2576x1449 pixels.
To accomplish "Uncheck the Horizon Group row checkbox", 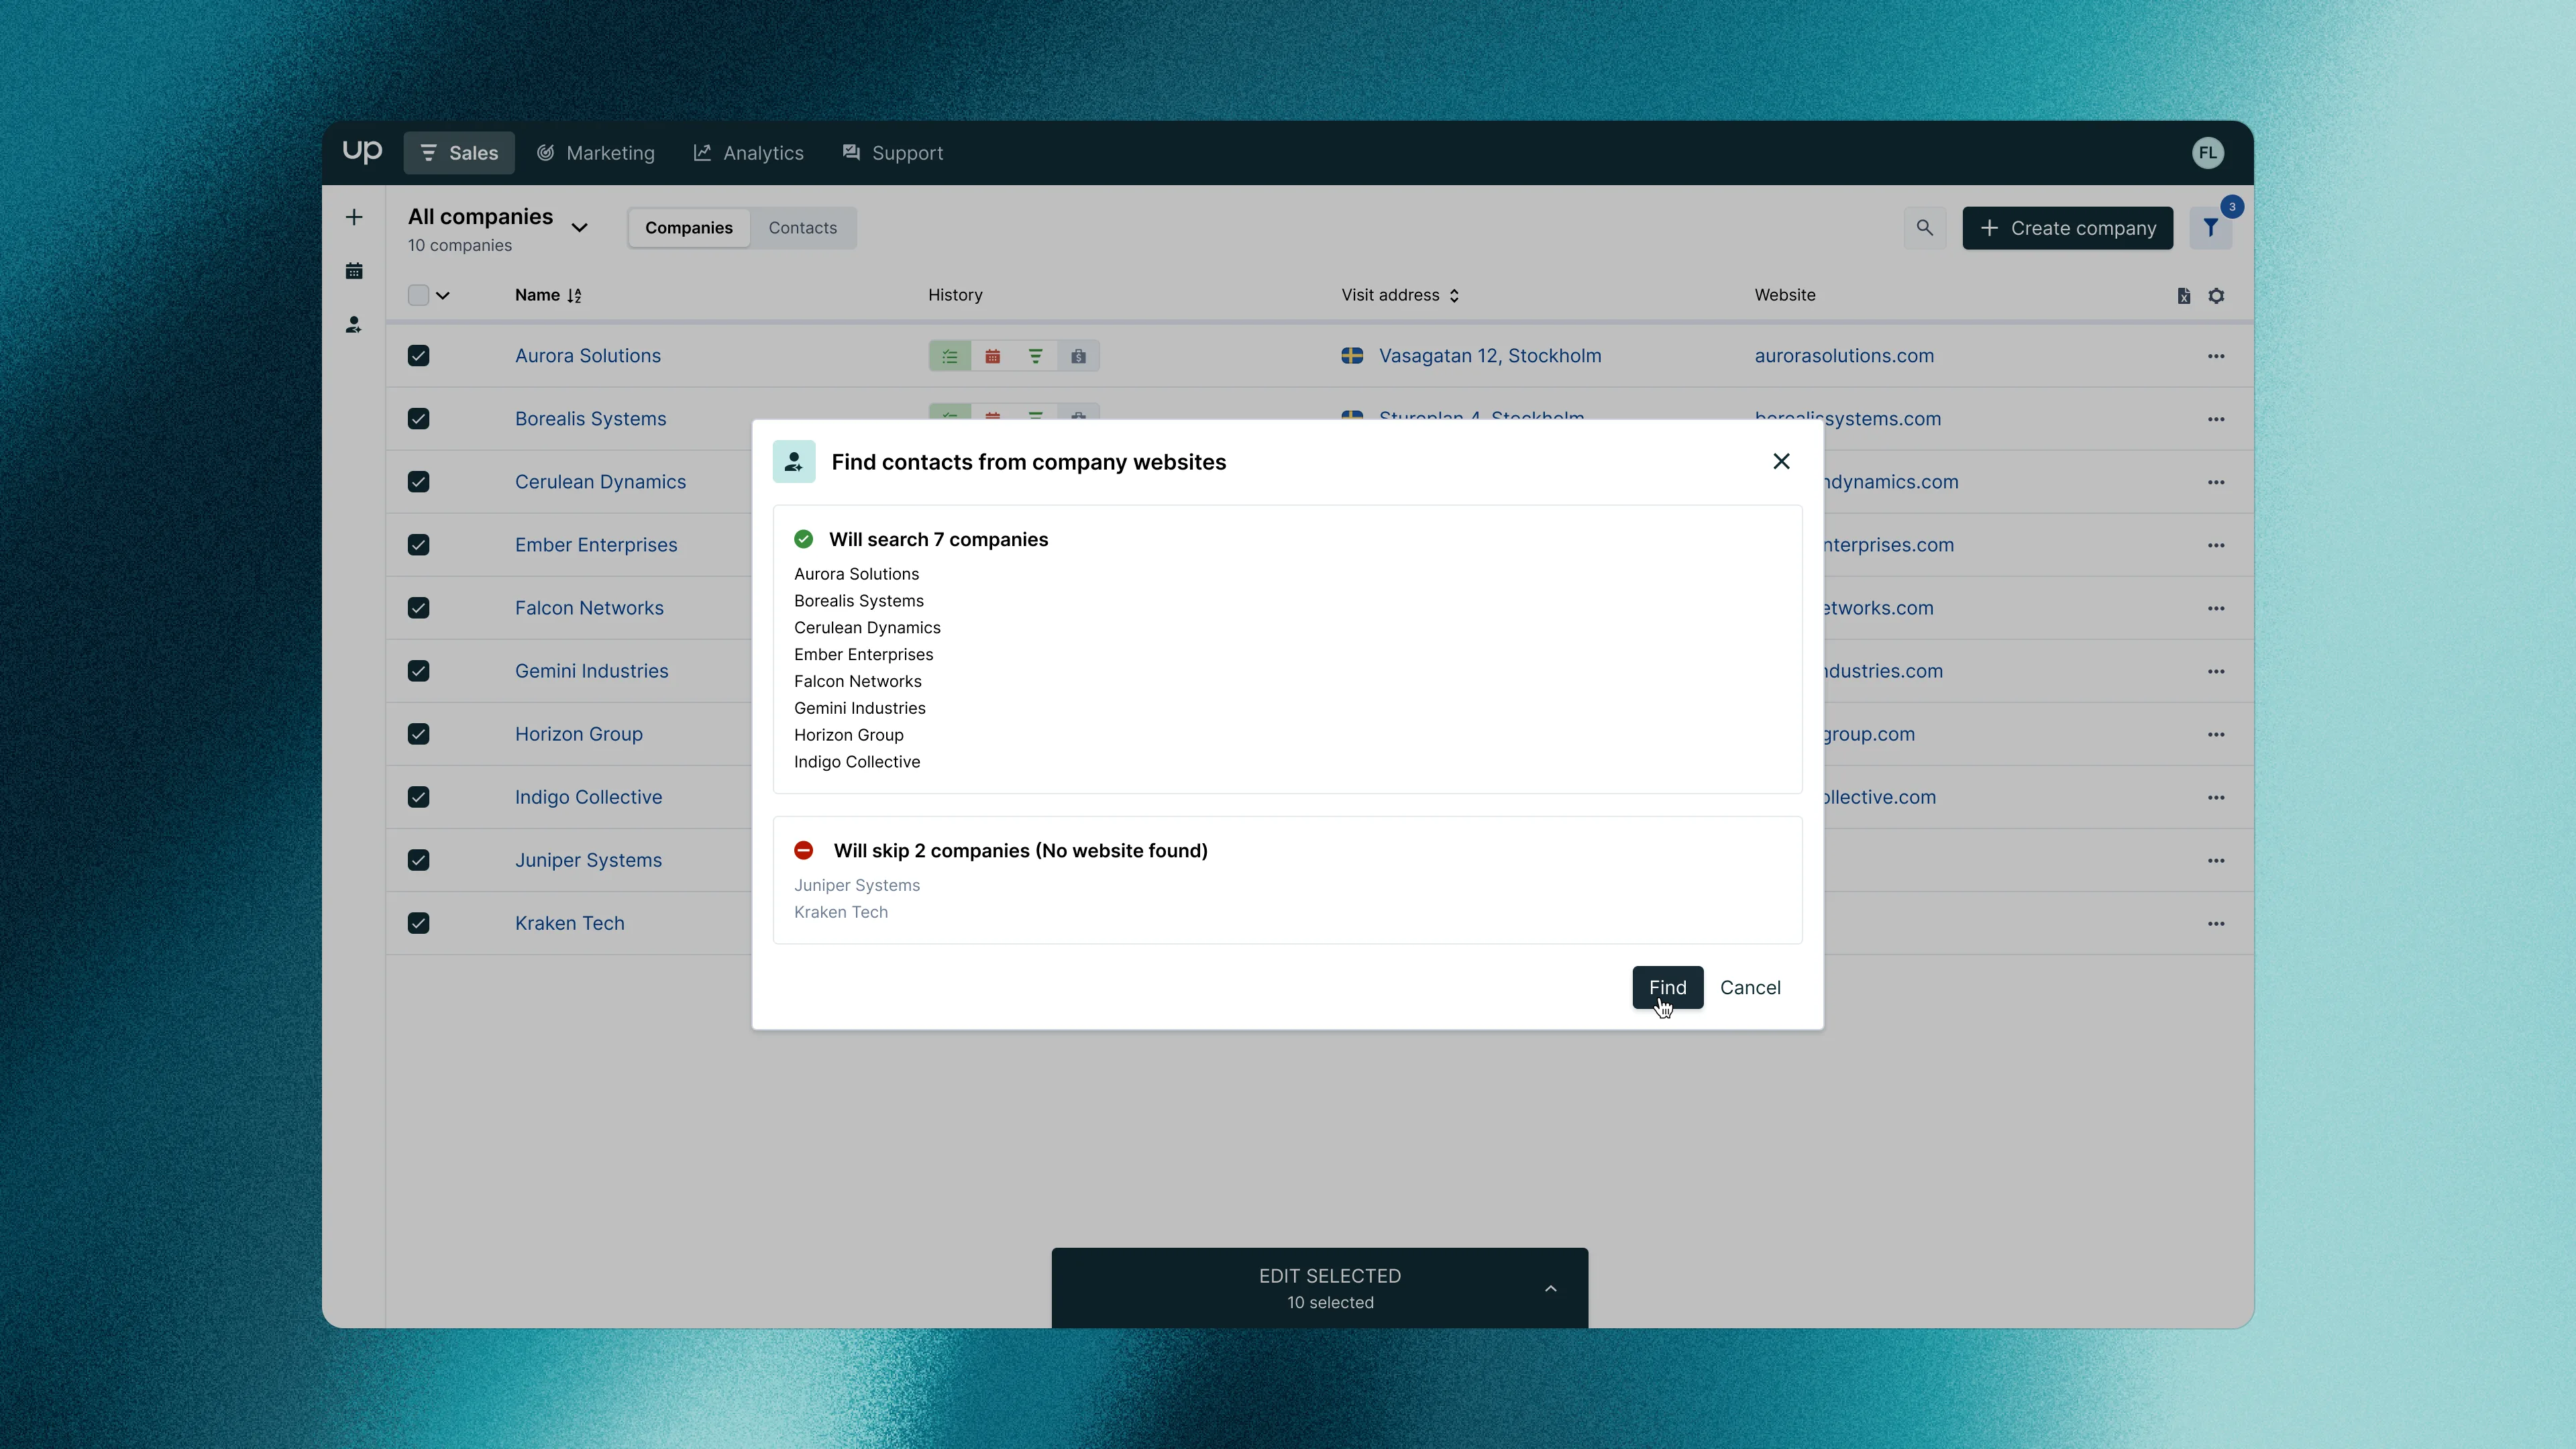I will click(418, 734).
